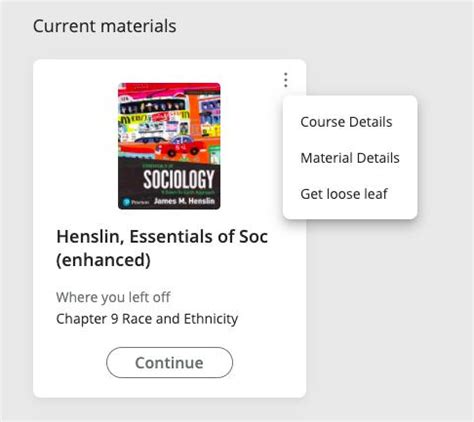Image resolution: width=474 pixels, height=422 pixels.
Task: Click the Continue button
Action: (169, 362)
